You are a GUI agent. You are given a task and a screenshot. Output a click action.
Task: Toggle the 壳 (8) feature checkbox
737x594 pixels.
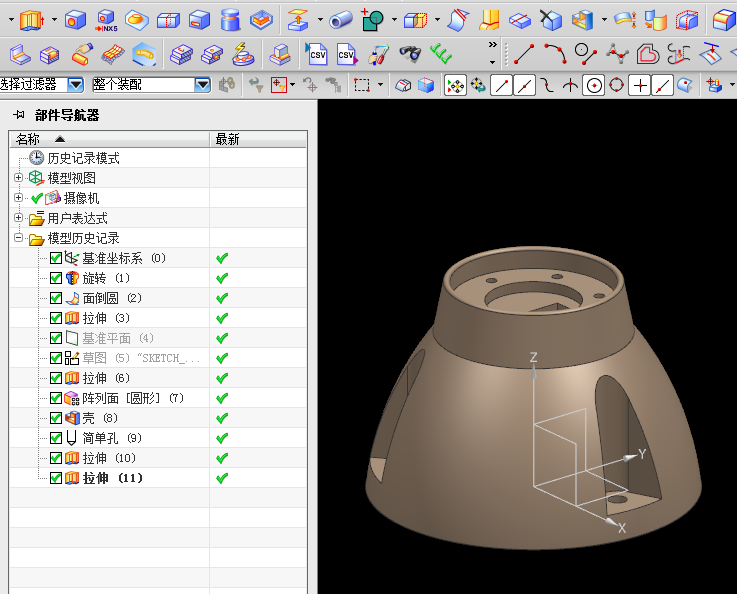pos(56,418)
